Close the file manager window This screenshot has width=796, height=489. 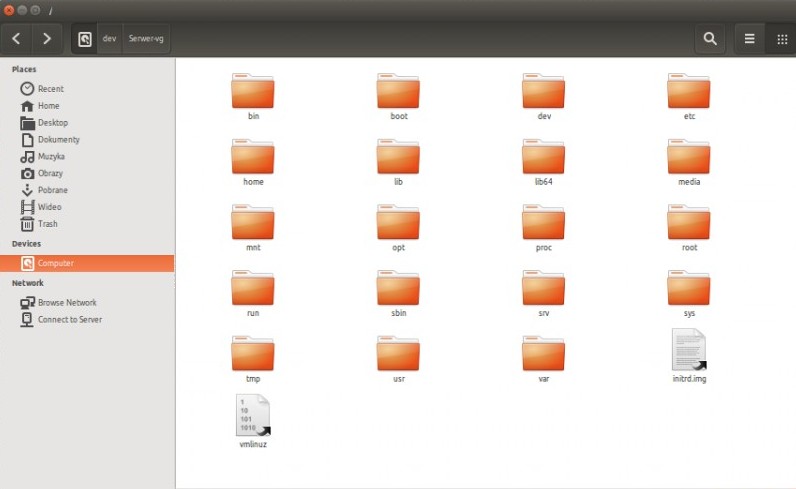(9, 10)
